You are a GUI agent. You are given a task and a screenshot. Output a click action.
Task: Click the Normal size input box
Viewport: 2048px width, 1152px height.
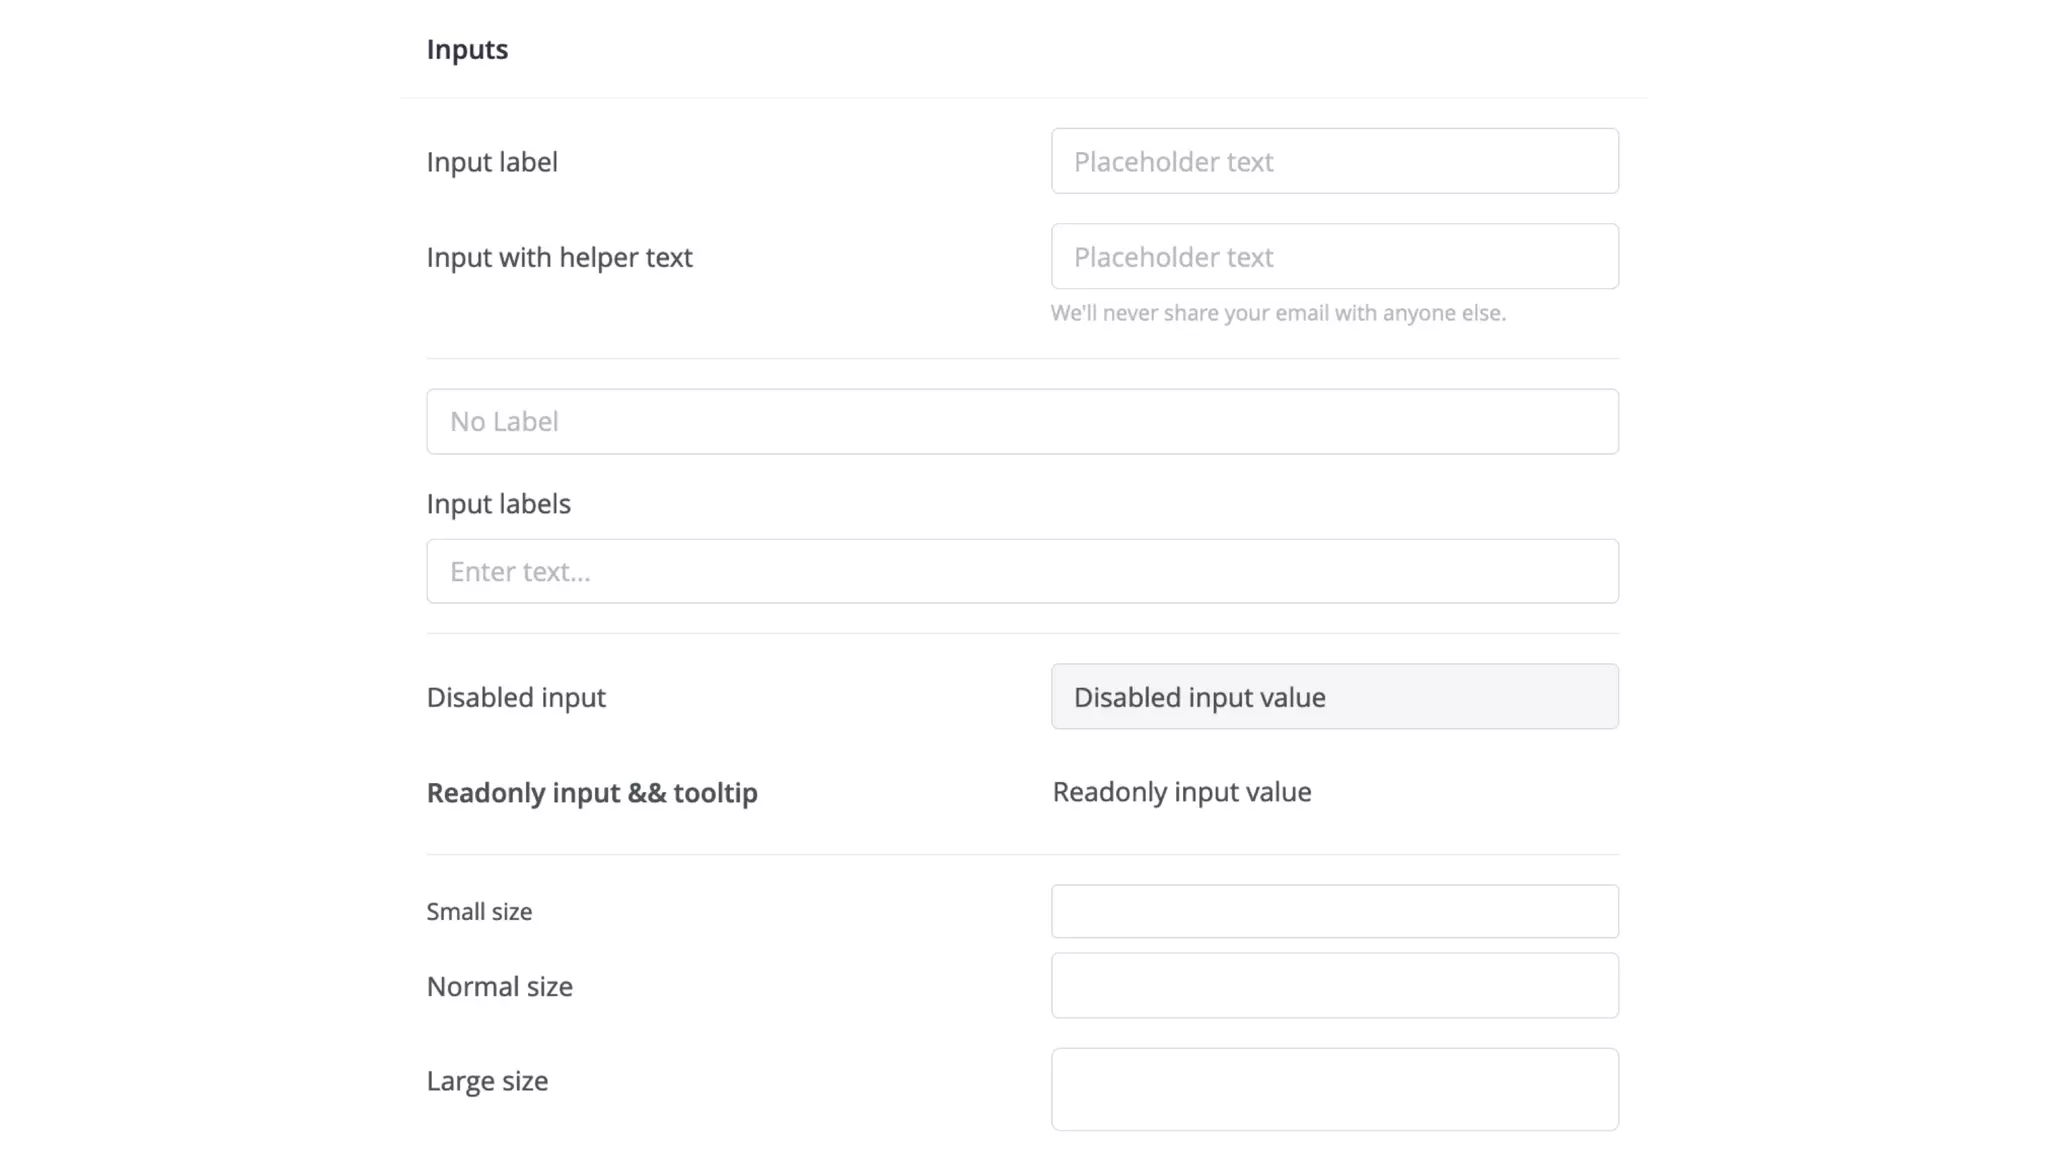click(1334, 986)
